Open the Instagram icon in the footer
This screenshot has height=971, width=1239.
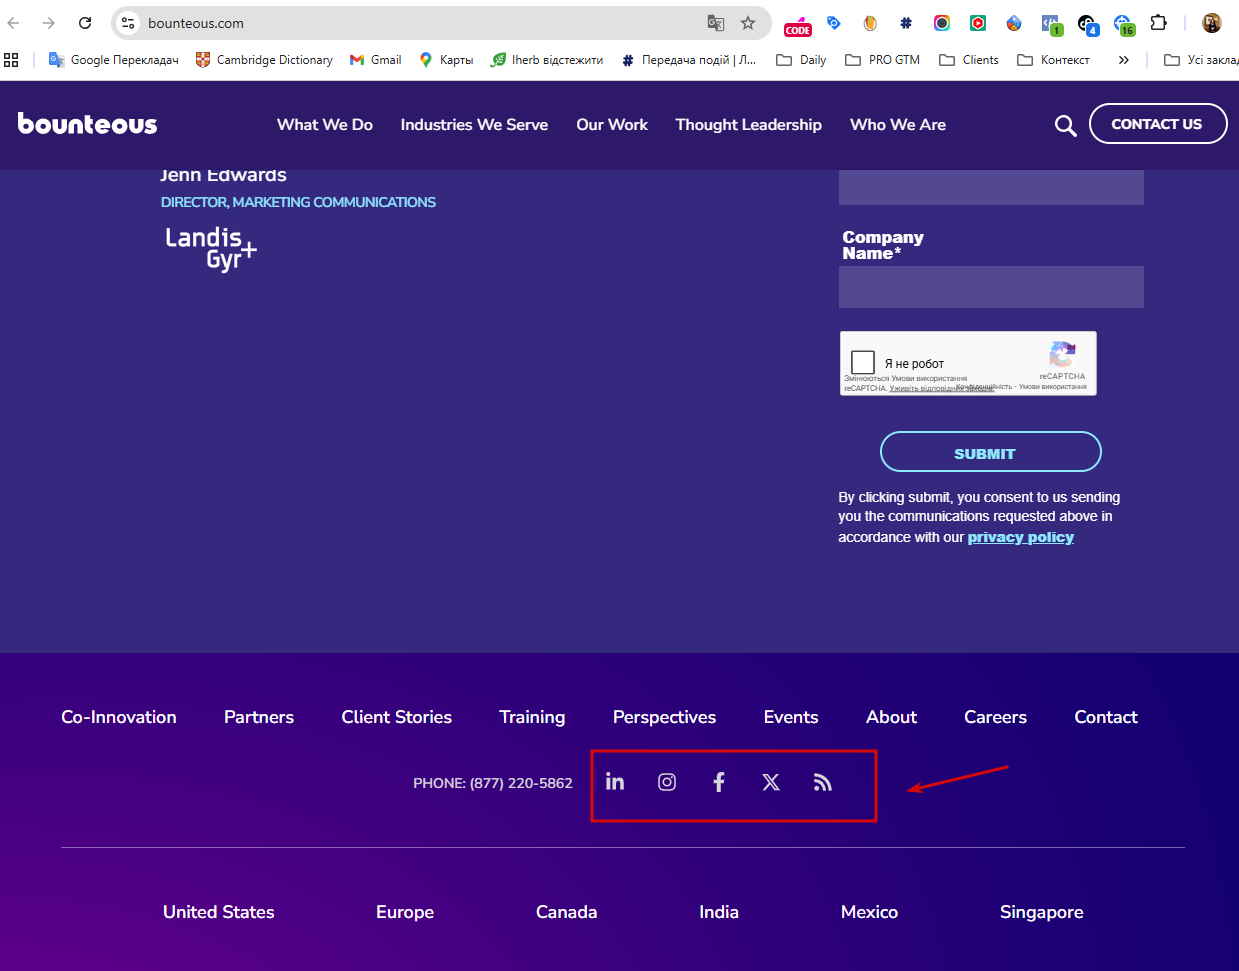pyautogui.click(x=667, y=782)
